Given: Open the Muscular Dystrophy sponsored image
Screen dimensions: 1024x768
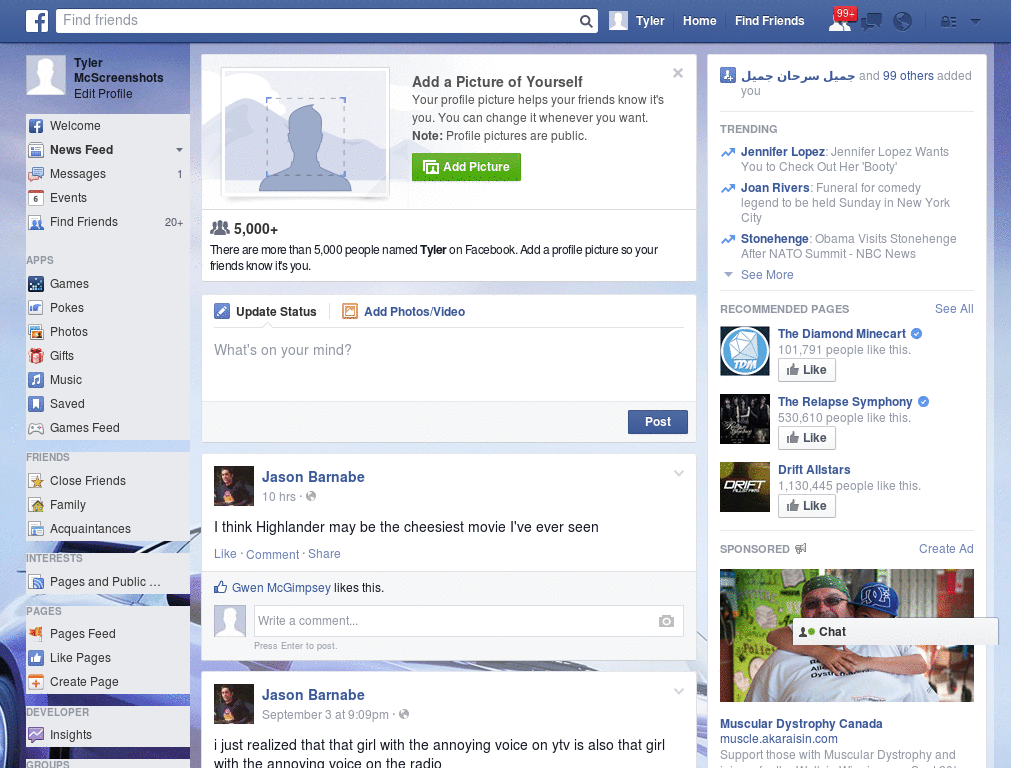Looking at the screenshot, I should pos(846,635).
